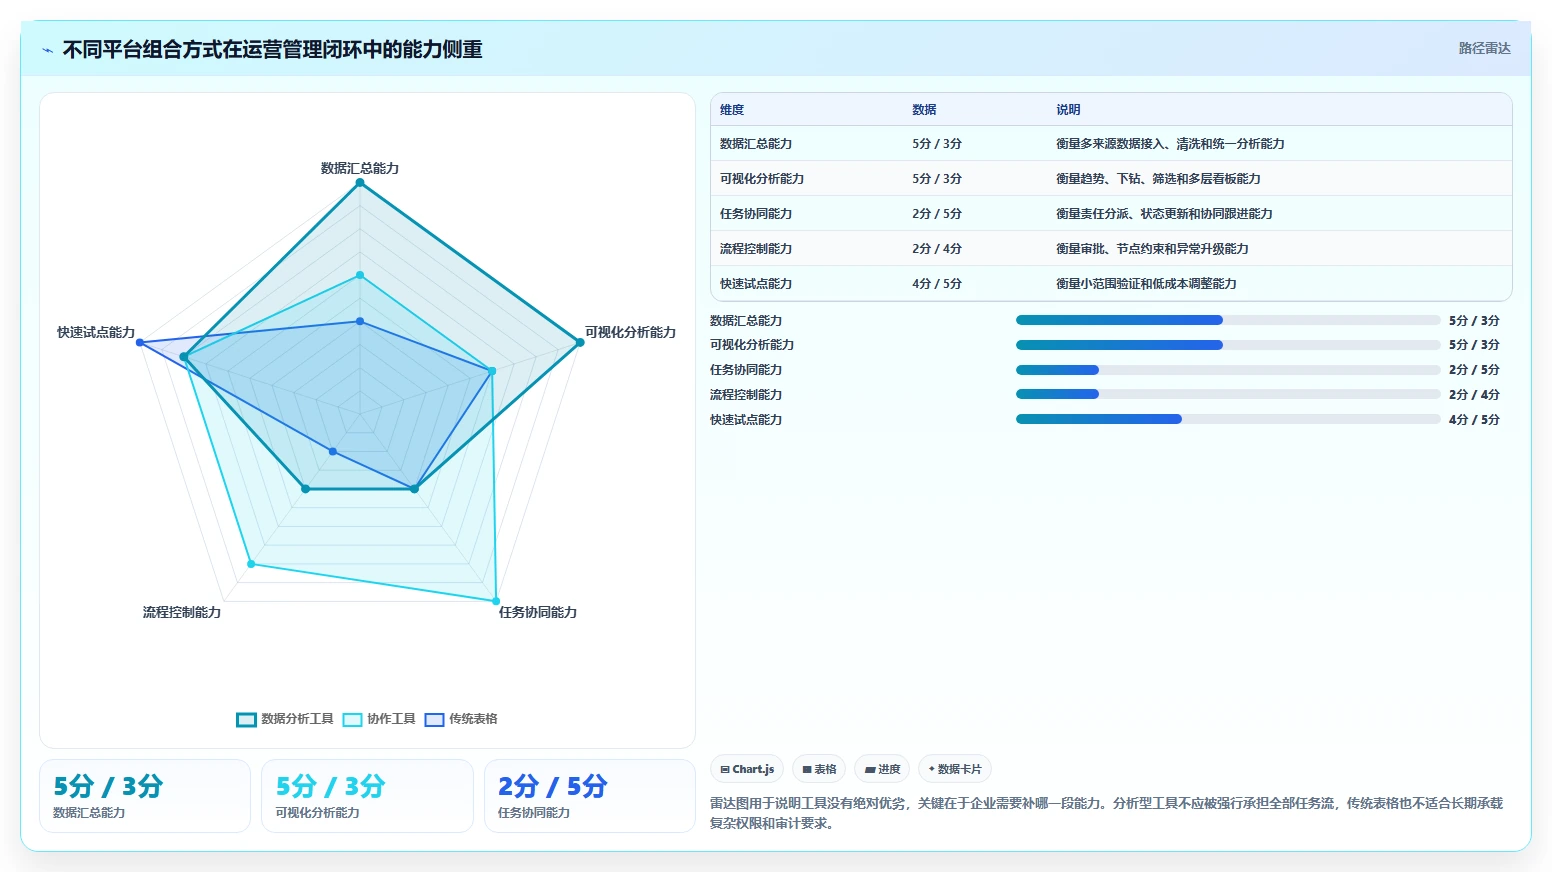Click the 可视化分析能力 axis label on radar
The image size is (1552, 872).
pos(630,332)
